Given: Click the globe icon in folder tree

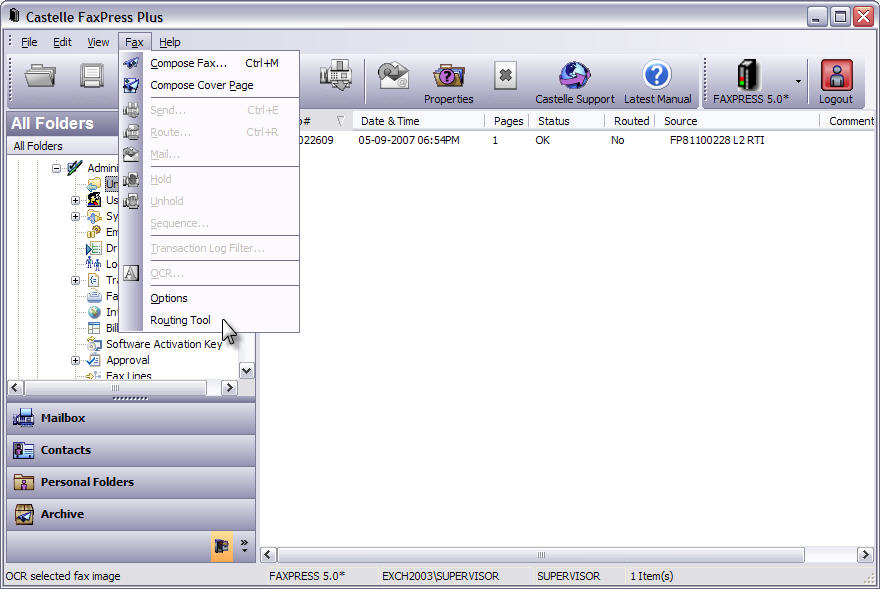Looking at the screenshot, I should 94,312.
